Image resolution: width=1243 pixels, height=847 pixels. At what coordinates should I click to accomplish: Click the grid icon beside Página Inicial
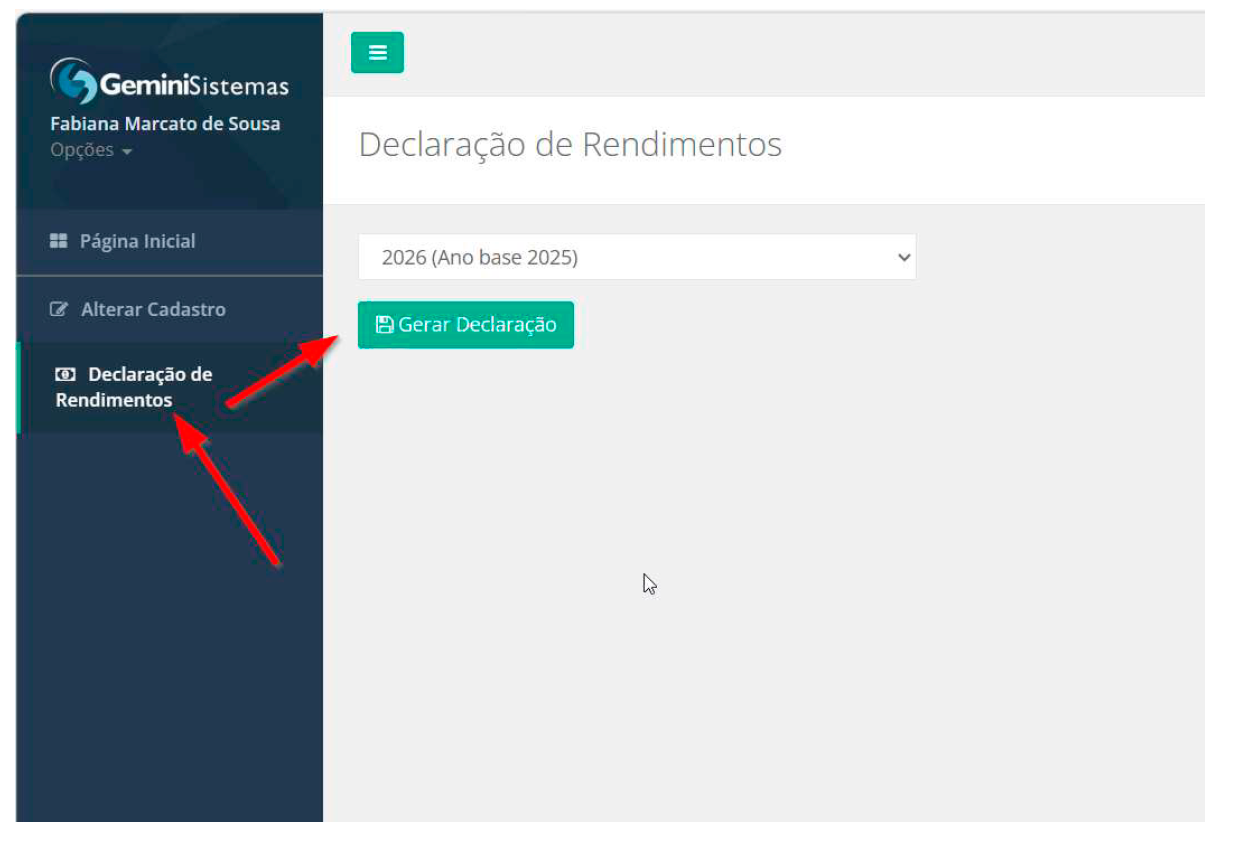click(58, 241)
